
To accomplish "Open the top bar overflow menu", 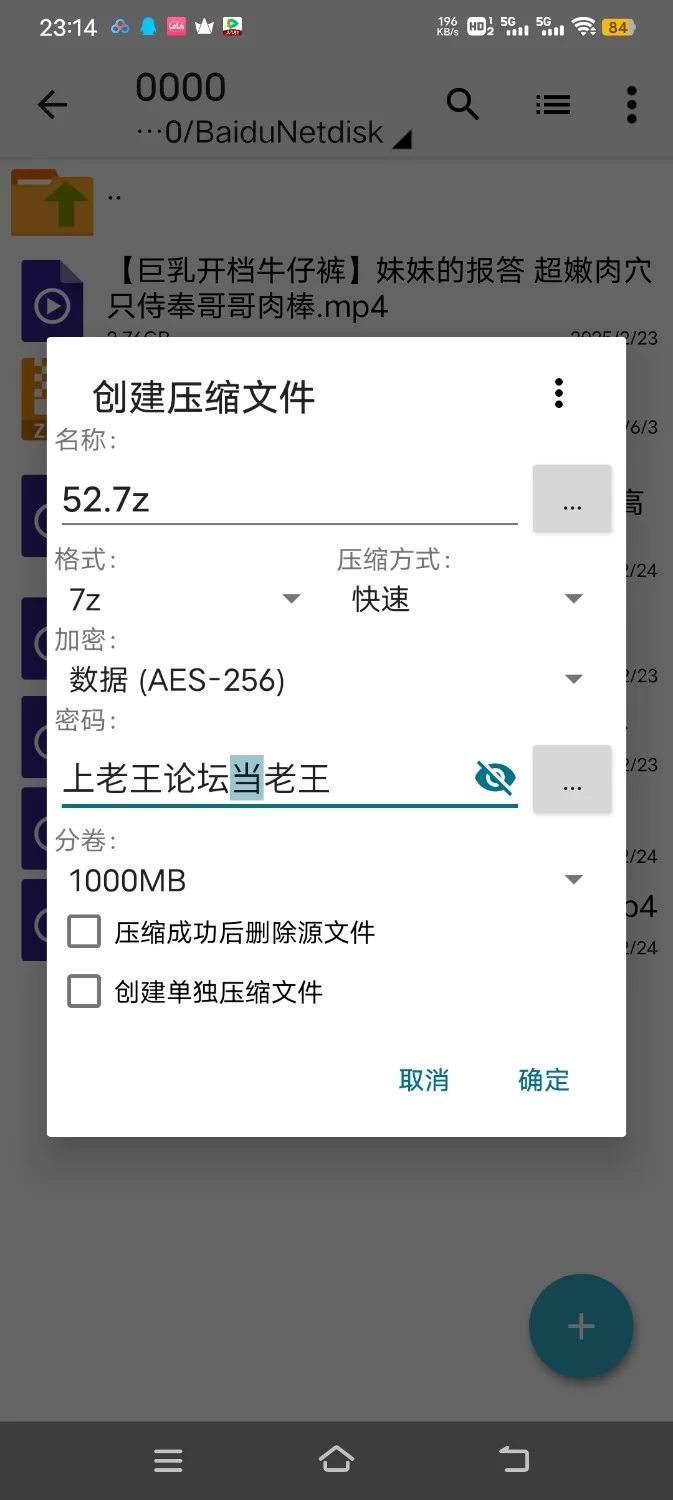I will pyautogui.click(x=631, y=104).
